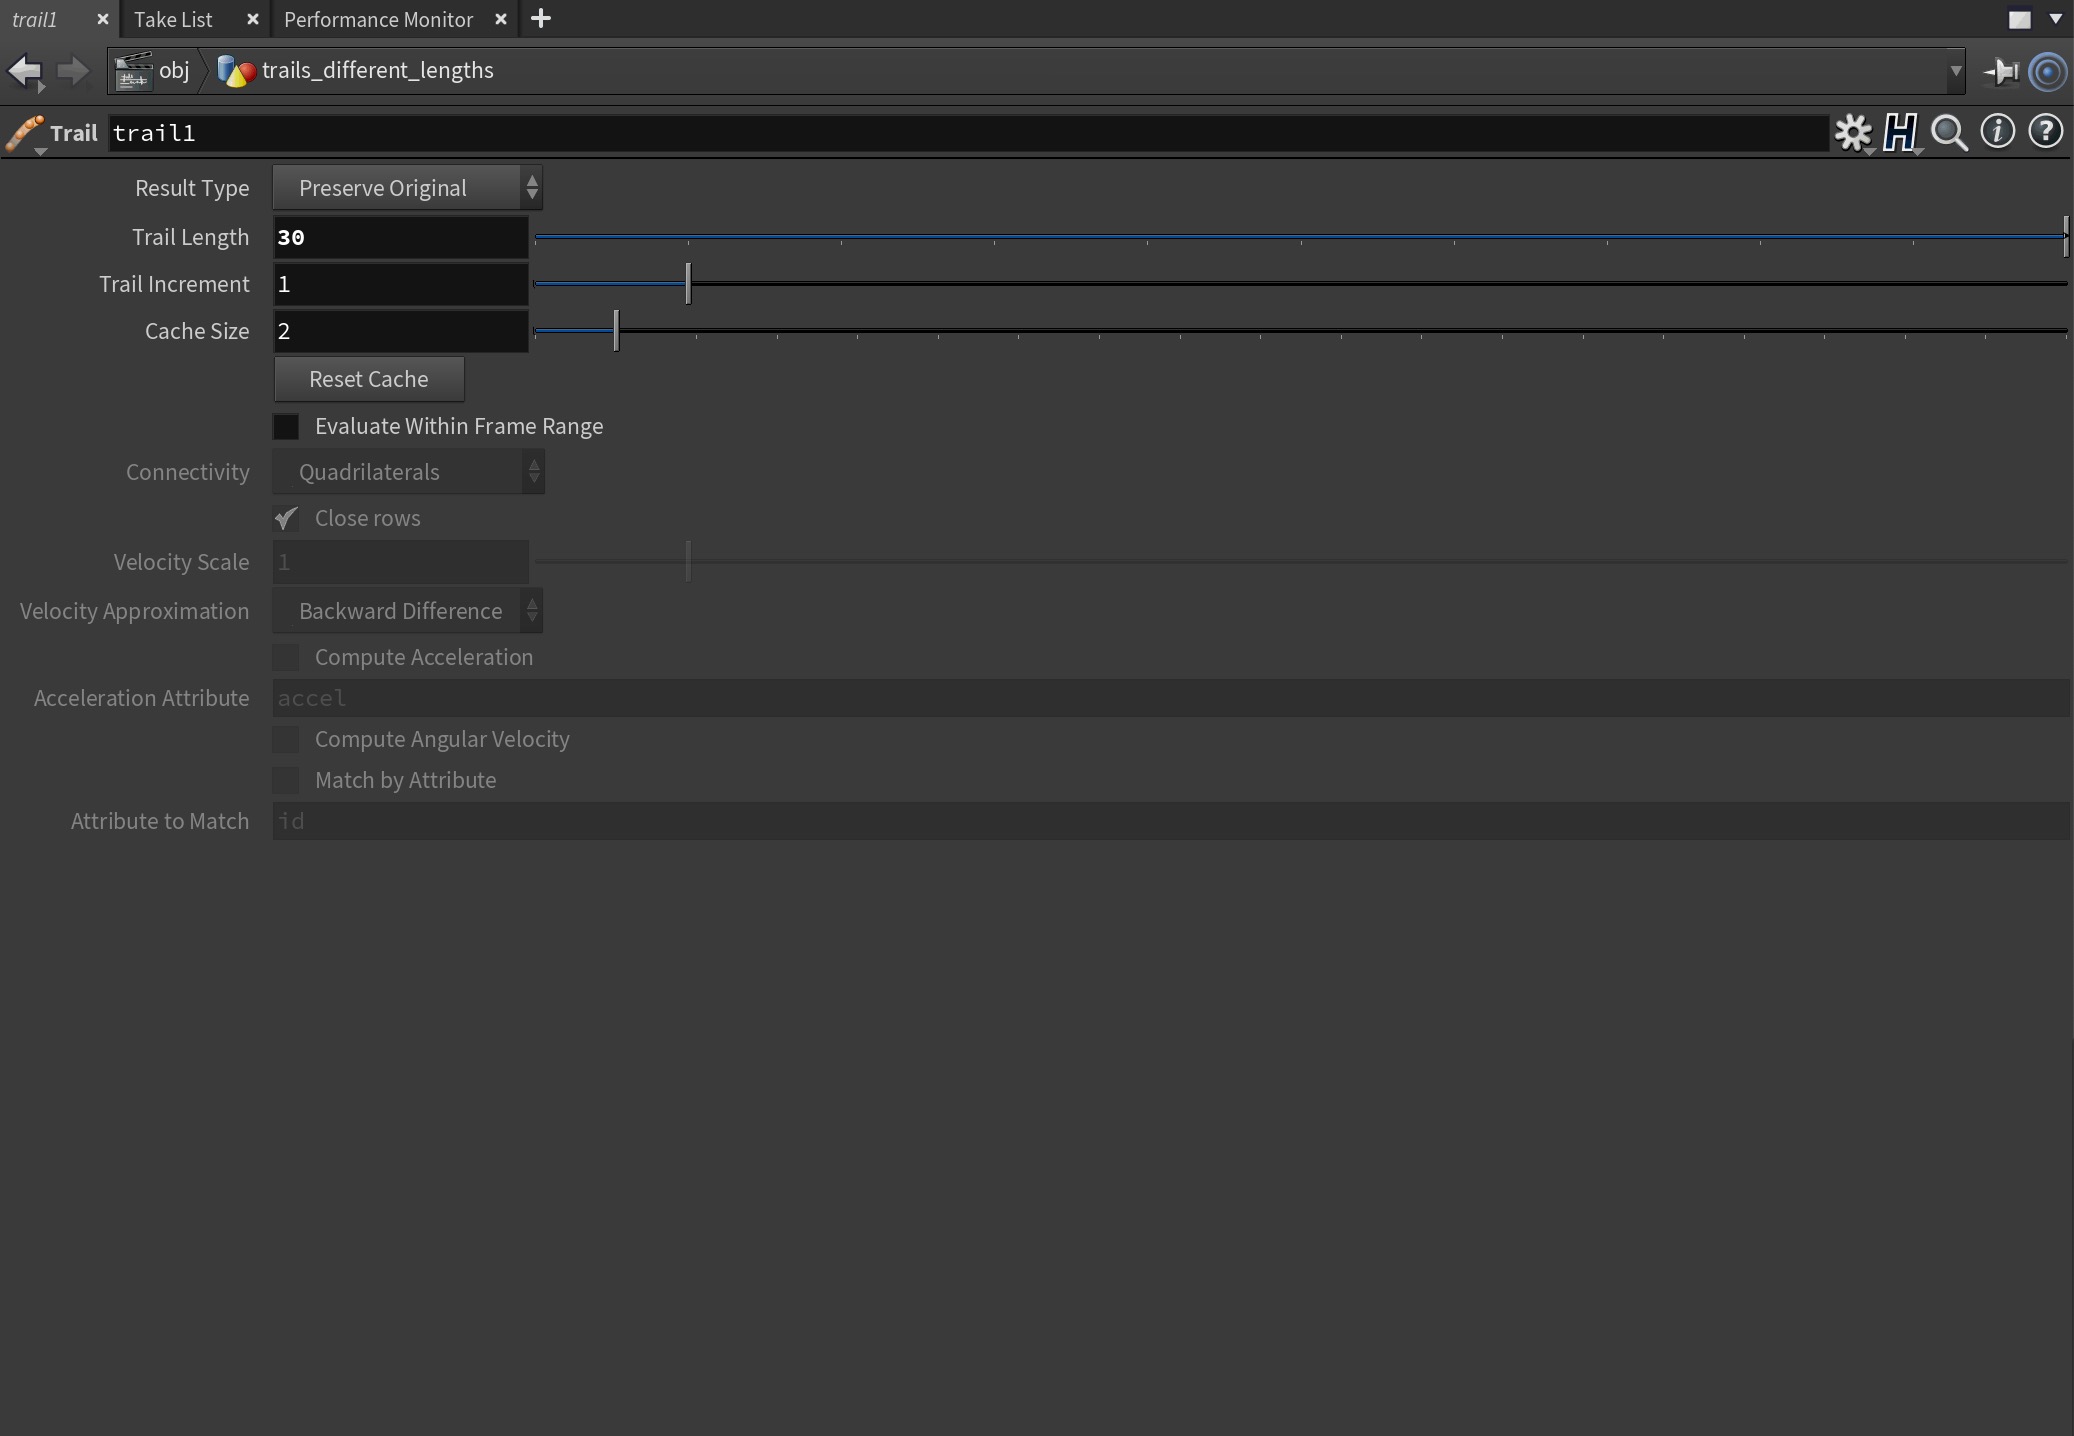Add a new pane tab with plus

click(541, 19)
